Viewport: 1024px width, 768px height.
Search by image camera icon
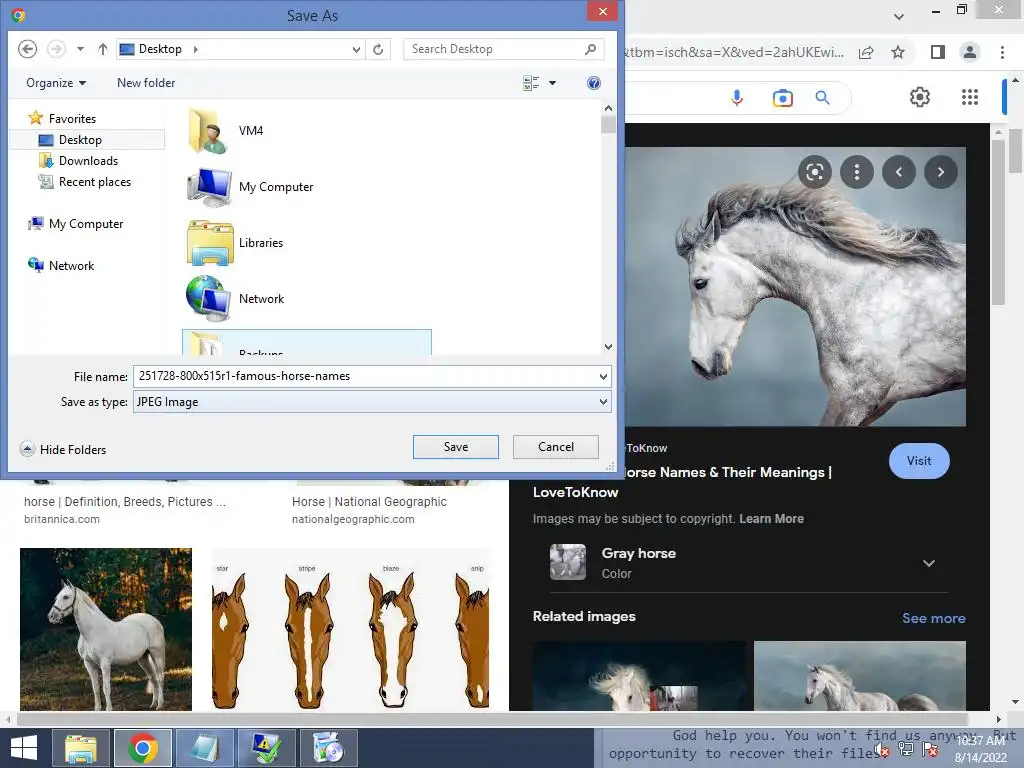782,98
